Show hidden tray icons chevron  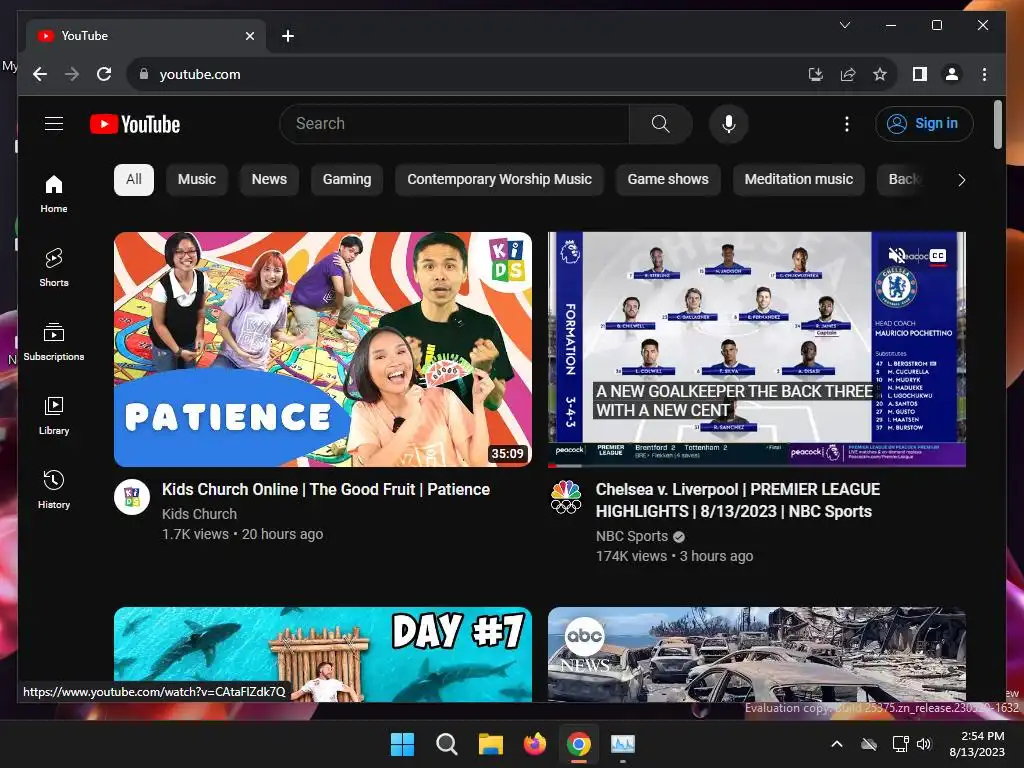[837, 744]
